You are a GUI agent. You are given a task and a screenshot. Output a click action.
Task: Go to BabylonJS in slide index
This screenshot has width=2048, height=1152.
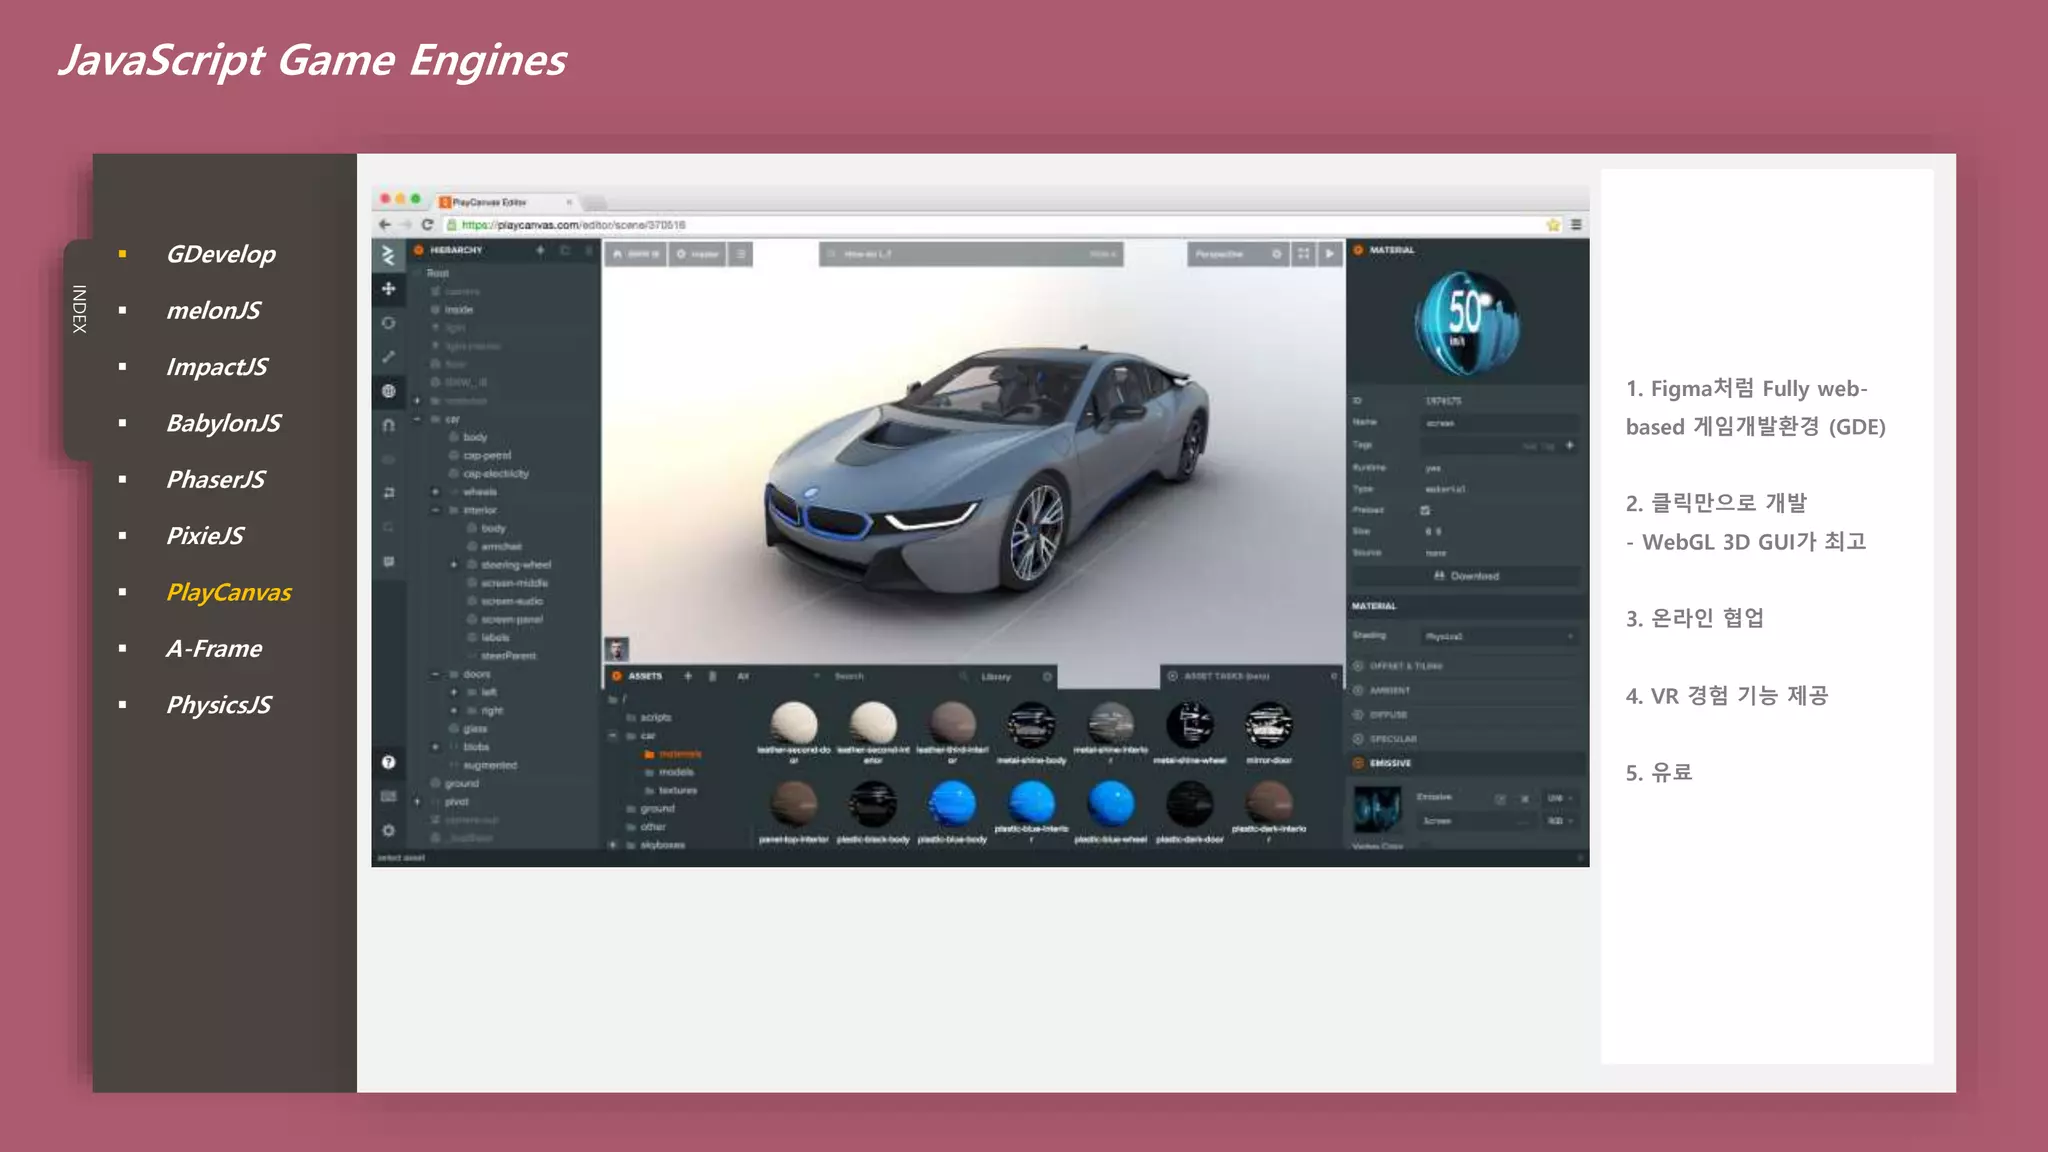224,423
